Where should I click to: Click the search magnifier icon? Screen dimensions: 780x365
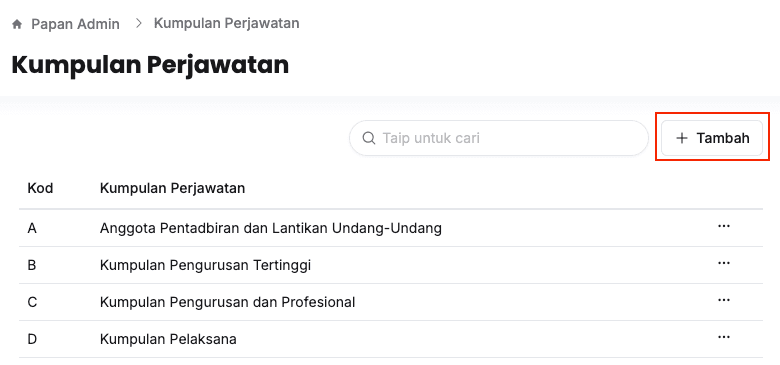(x=369, y=138)
